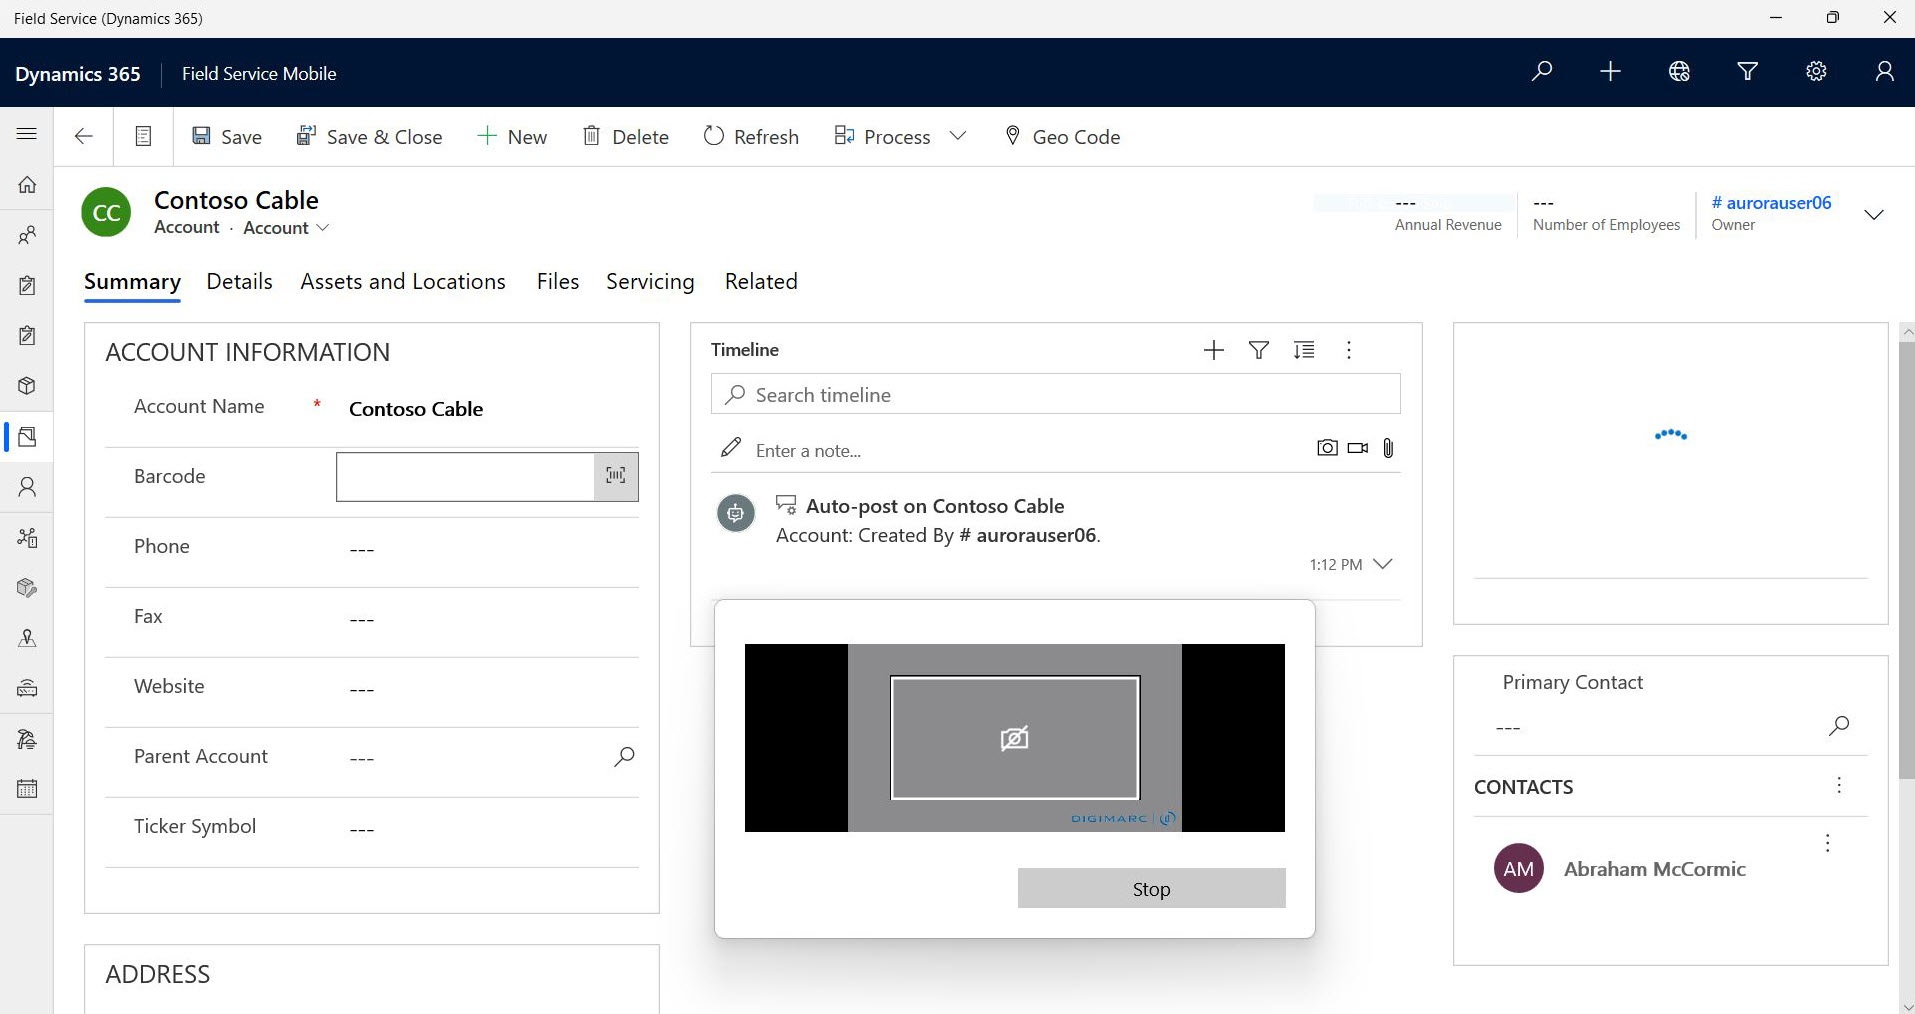Viewport: 1915px width, 1014px height.
Task: Expand the auto-post timeline entry chevron
Action: pyautogui.click(x=1383, y=564)
